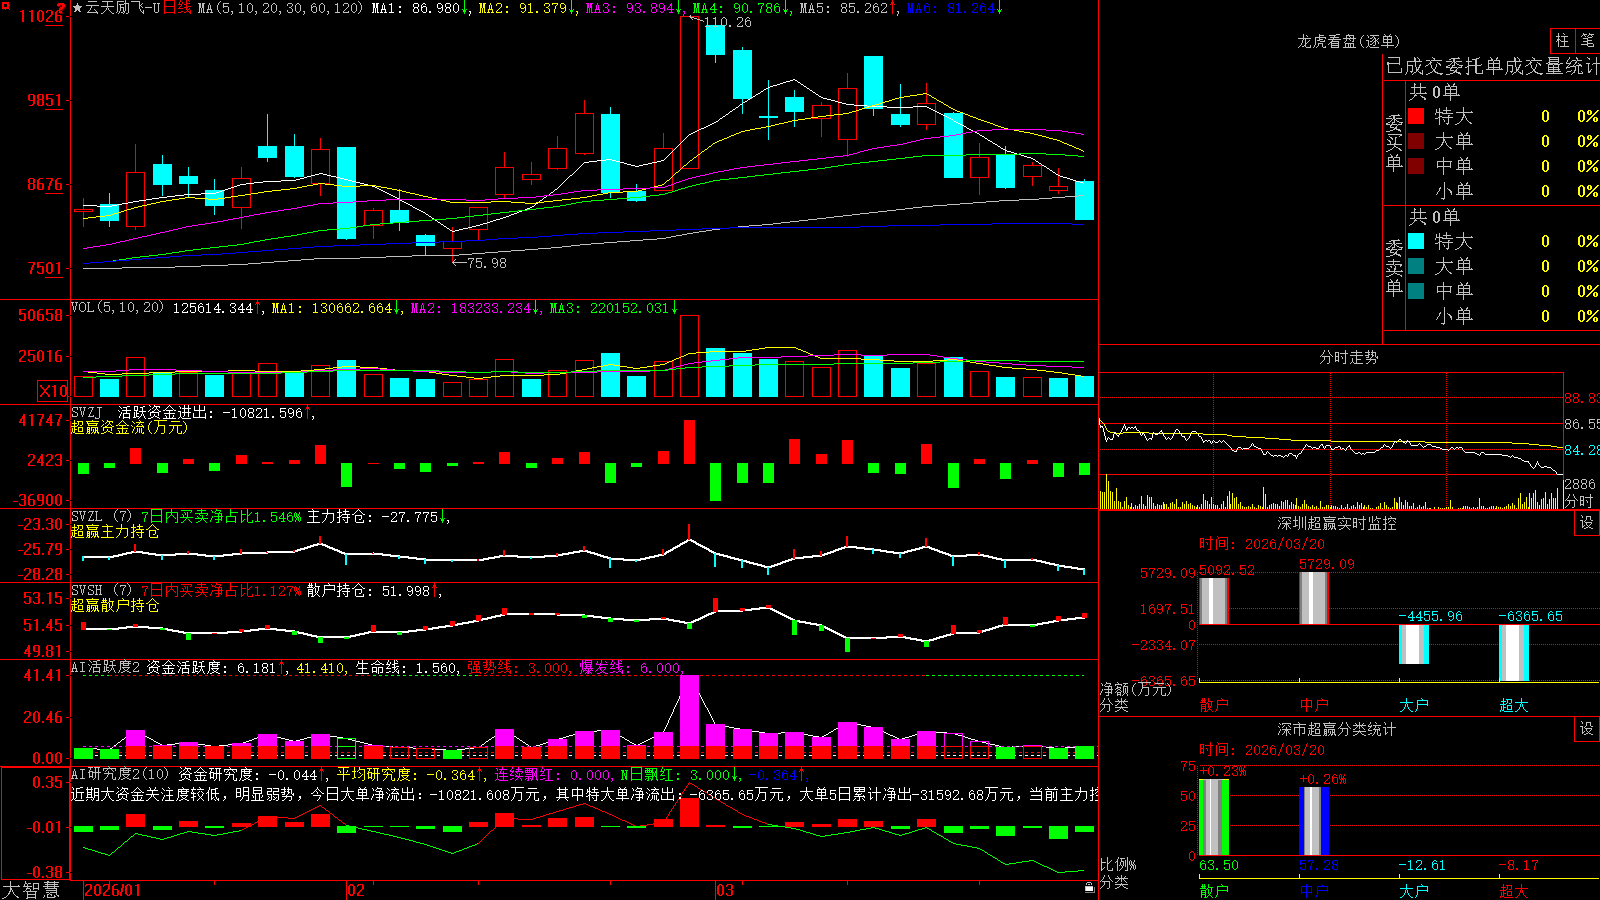Click the lock icon on the time axis
Screen dimensions: 1600x900
1089,887
